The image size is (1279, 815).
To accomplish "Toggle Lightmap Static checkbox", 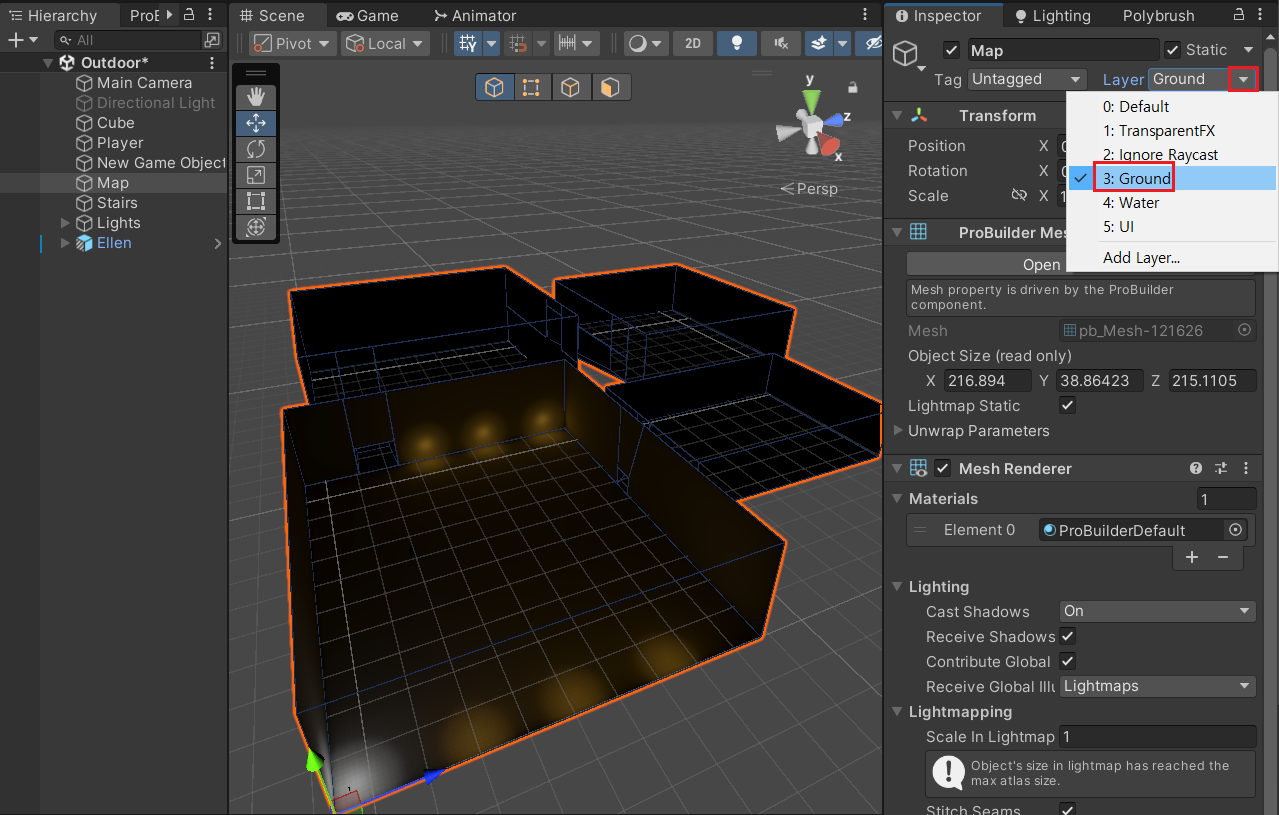I will [x=1067, y=406].
